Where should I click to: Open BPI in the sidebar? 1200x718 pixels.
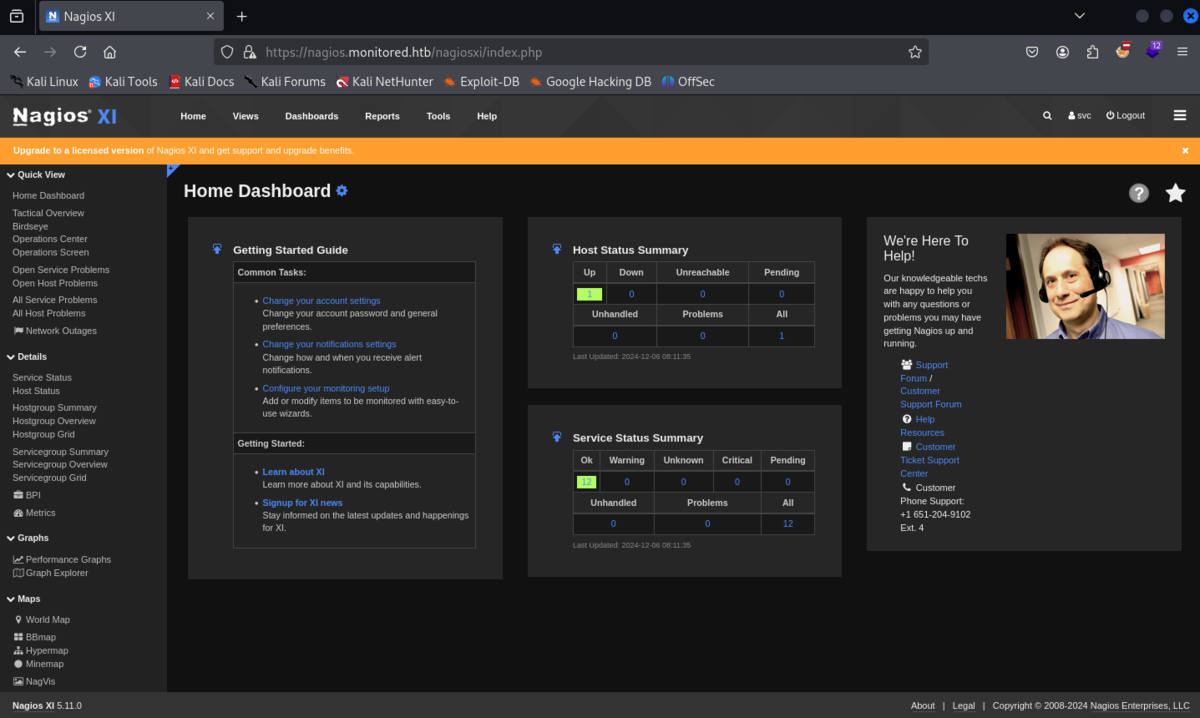26,495
